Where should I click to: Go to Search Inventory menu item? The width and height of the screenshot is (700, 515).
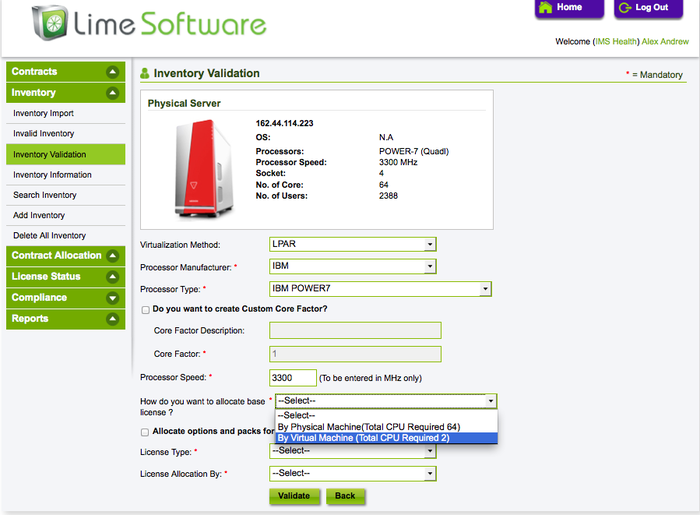(x=45, y=195)
